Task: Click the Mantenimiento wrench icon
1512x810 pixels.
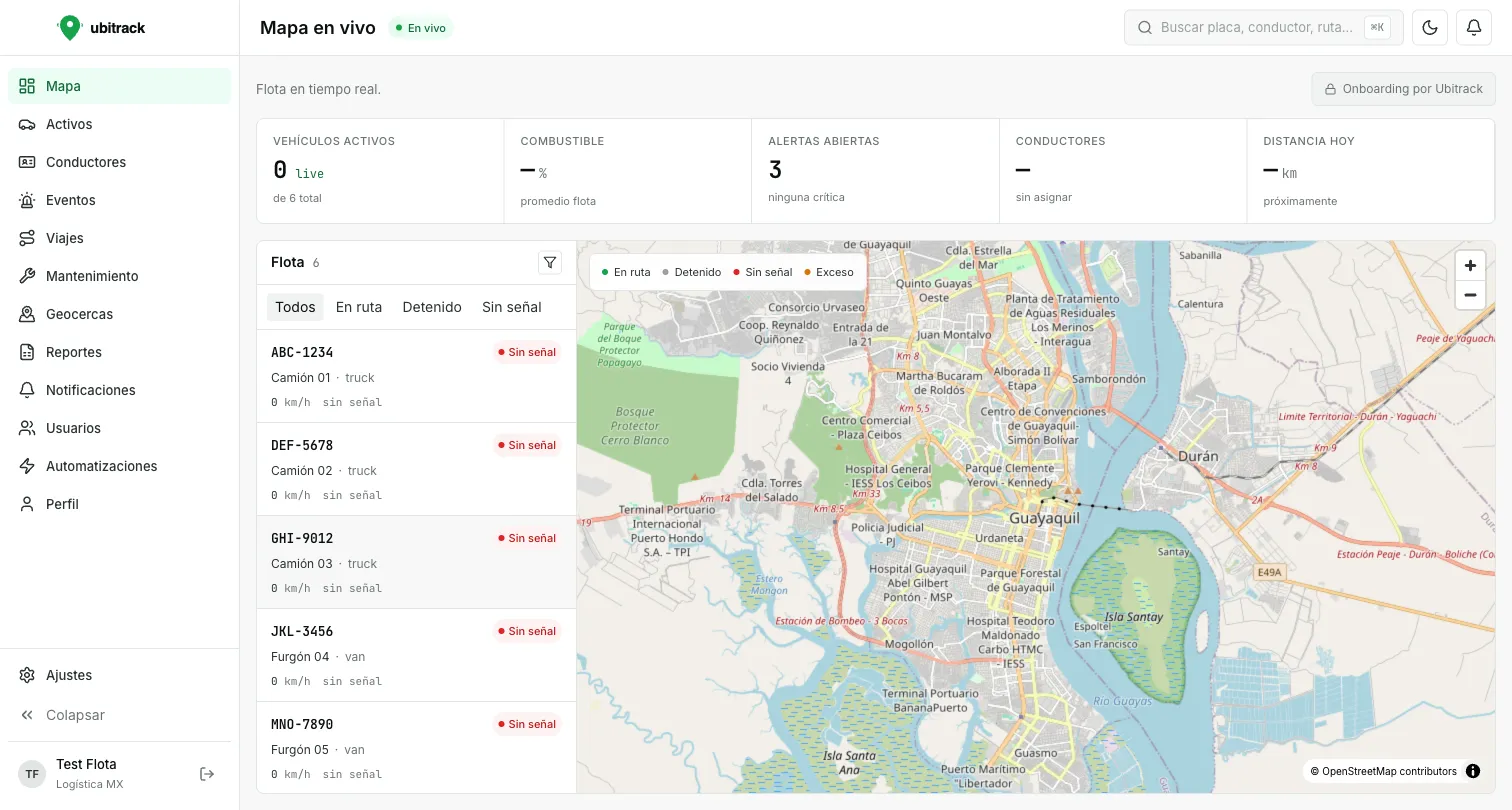Action: pos(27,276)
